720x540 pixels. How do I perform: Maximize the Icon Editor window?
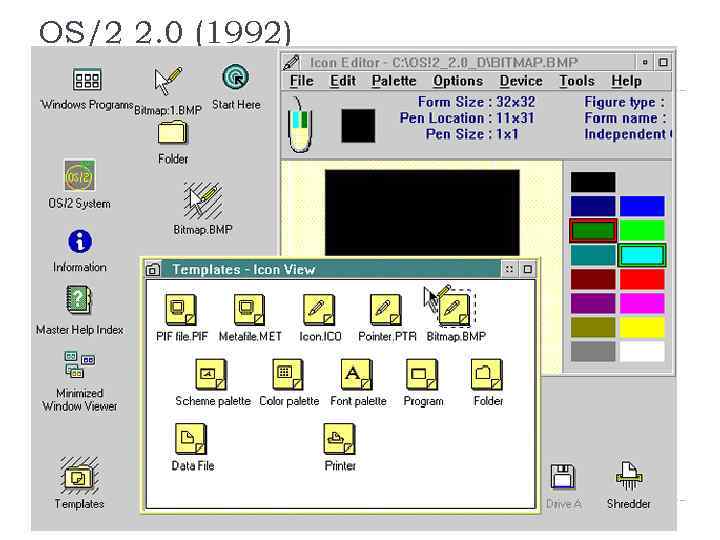pyautogui.click(x=663, y=62)
